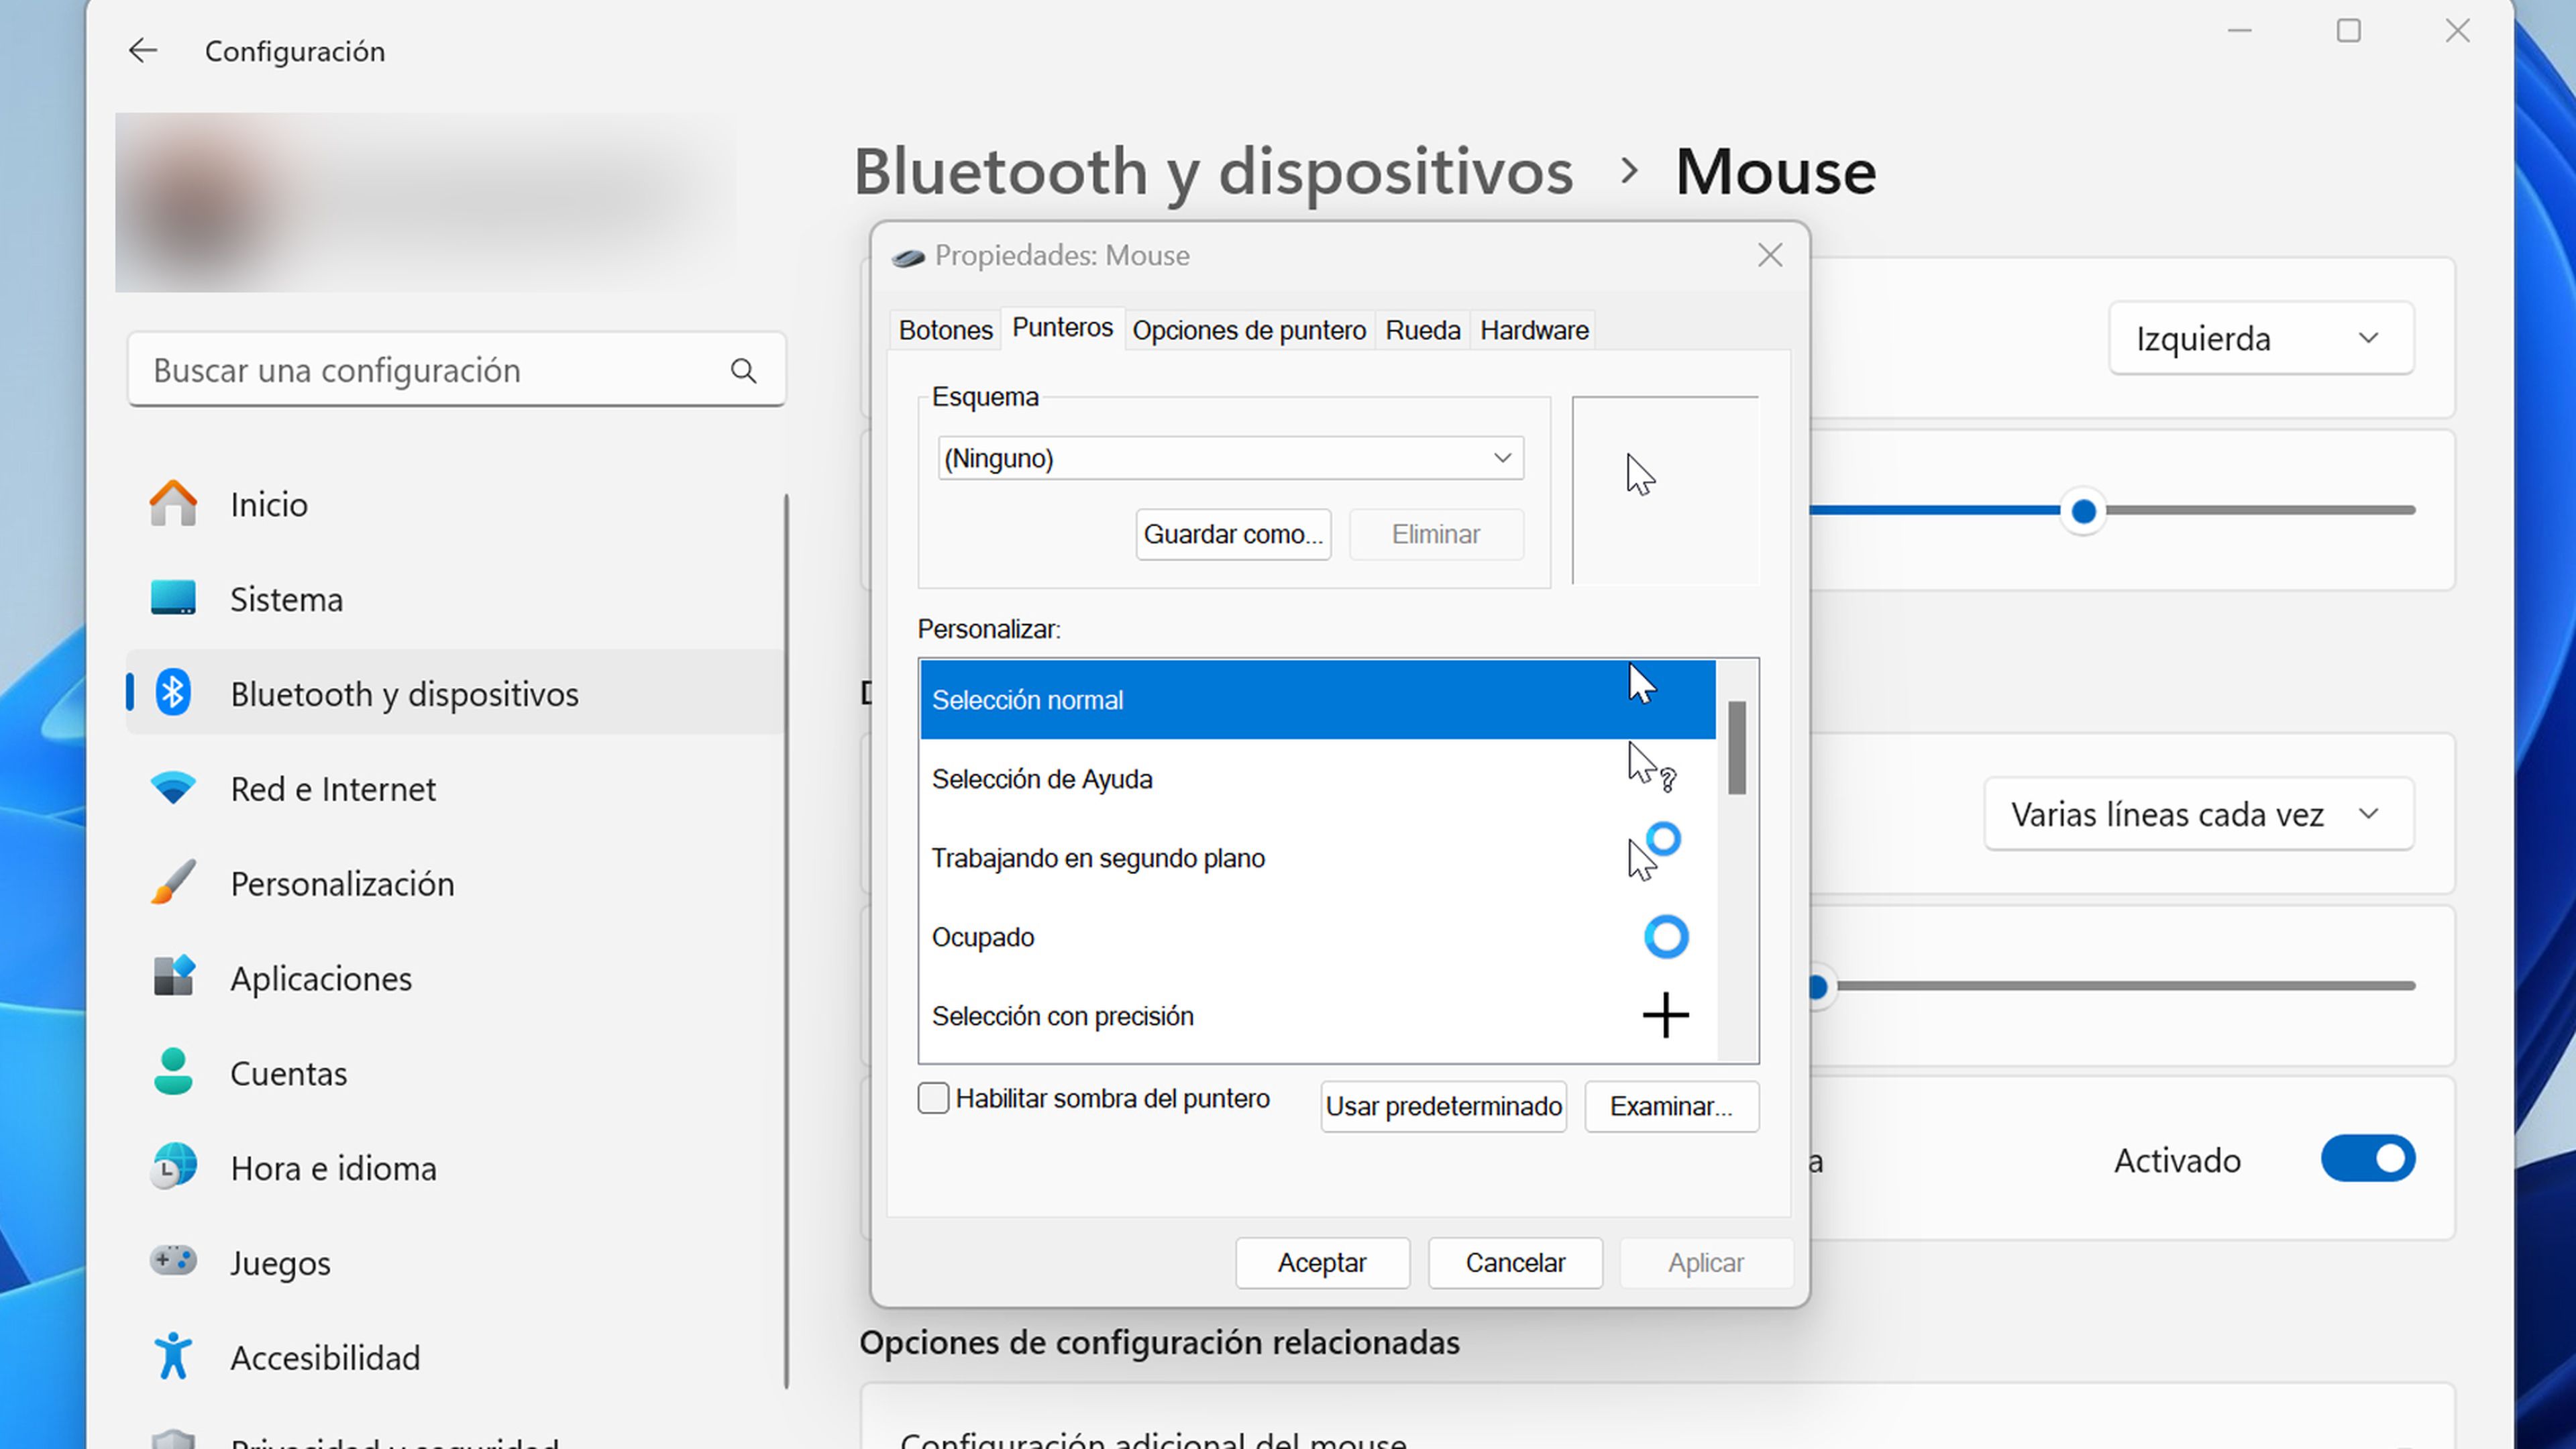Image resolution: width=2576 pixels, height=1449 pixels.
Task: Click the Personalización paintbrush icon
Action: click(173, 882)
